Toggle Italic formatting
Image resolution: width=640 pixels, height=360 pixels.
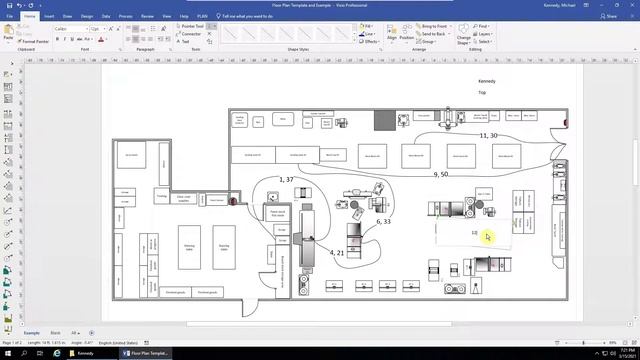(64, 39)
